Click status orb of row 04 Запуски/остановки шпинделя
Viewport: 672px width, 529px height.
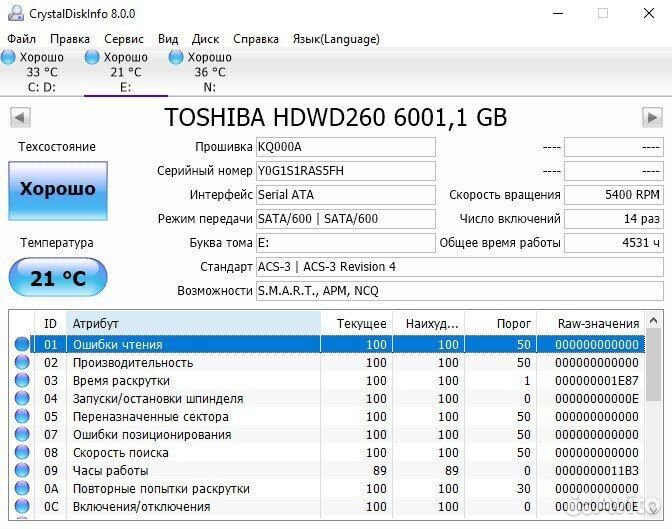pyautogui.click(x=22, y=398)
